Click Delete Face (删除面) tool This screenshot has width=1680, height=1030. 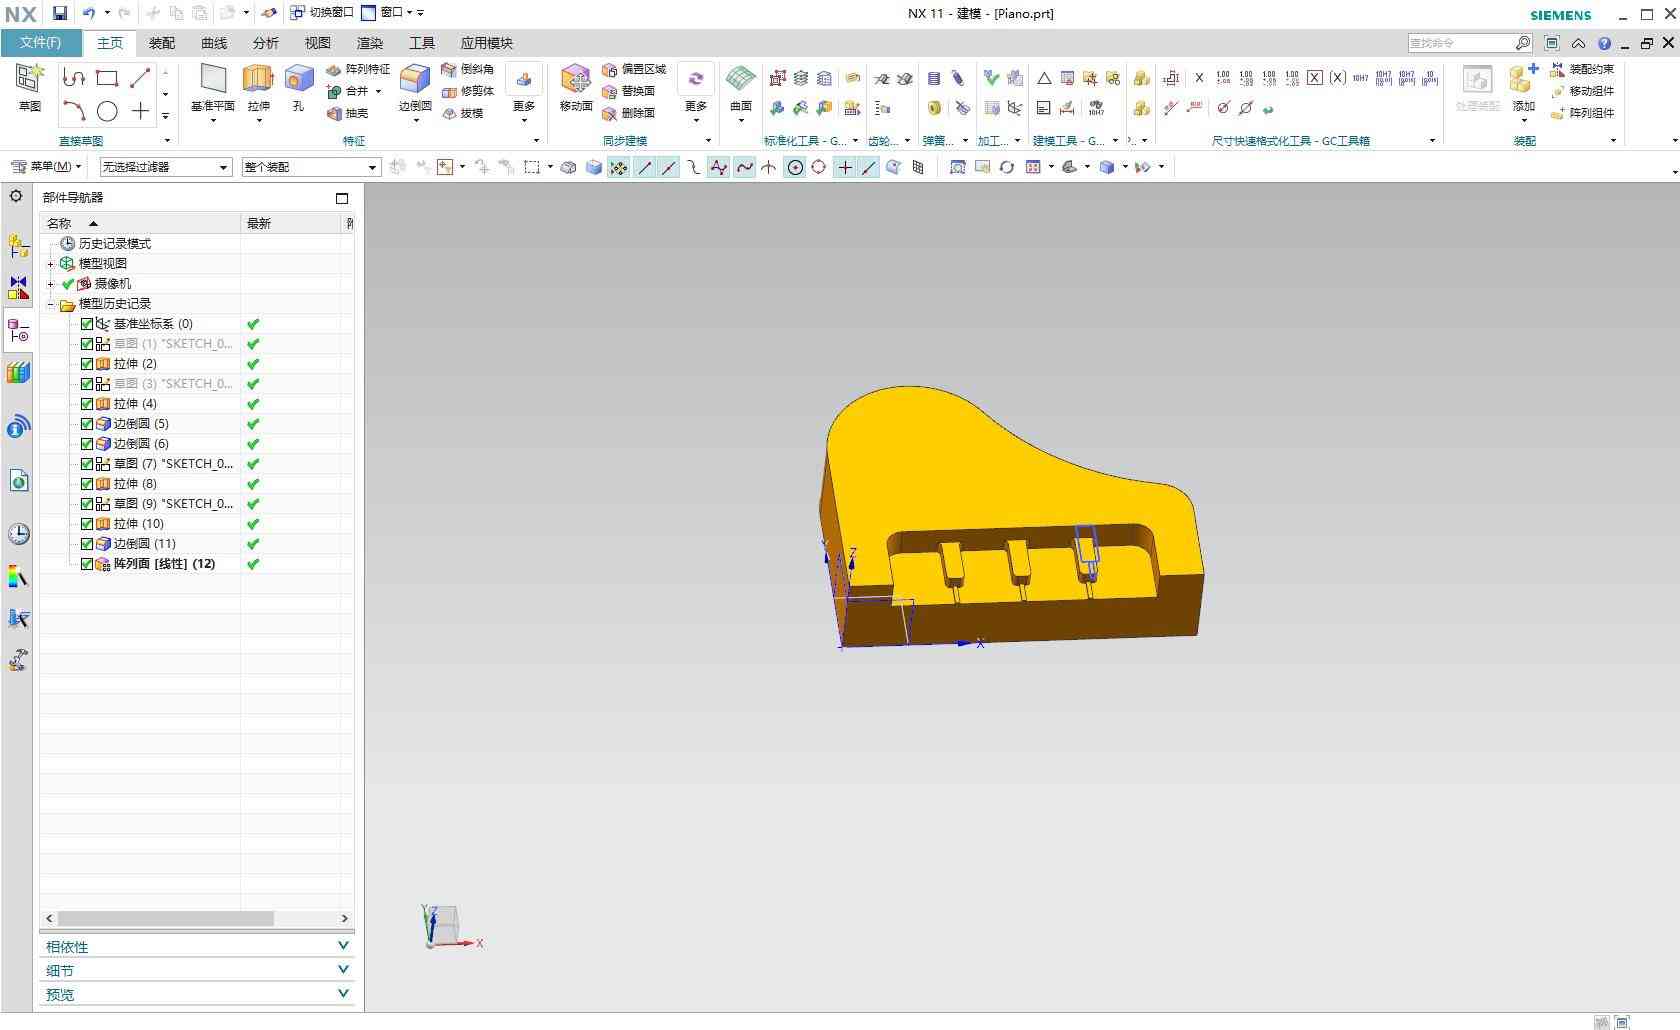pos(629,113)
